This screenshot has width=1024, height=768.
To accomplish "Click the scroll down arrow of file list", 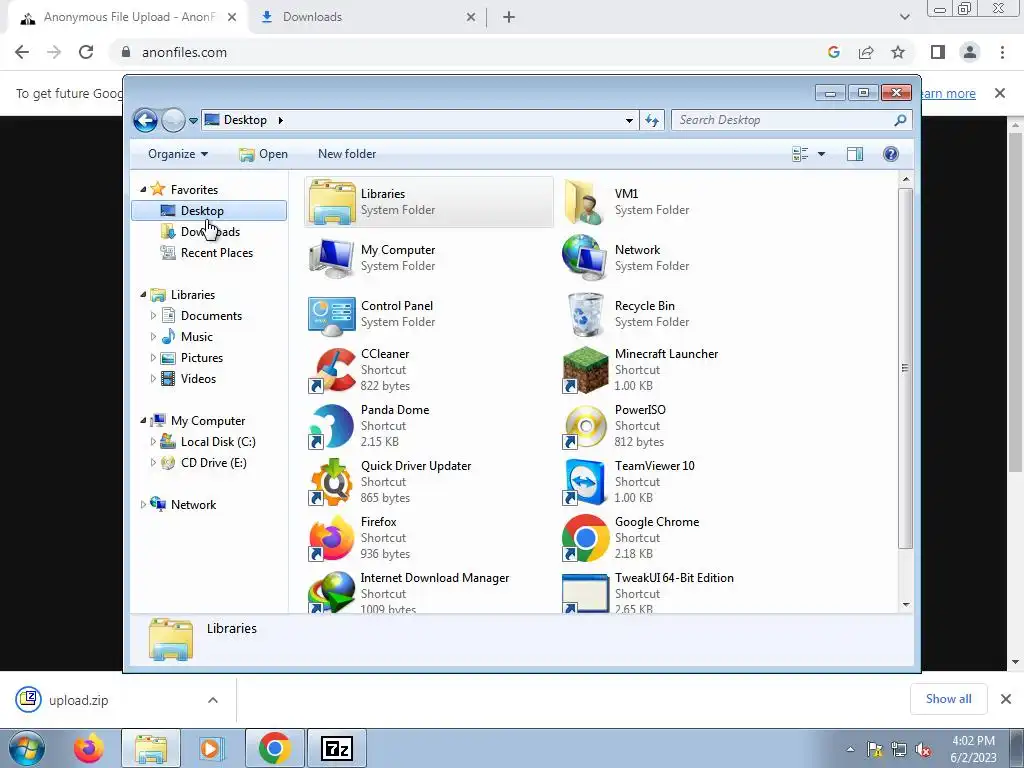I will coord(905,605).
